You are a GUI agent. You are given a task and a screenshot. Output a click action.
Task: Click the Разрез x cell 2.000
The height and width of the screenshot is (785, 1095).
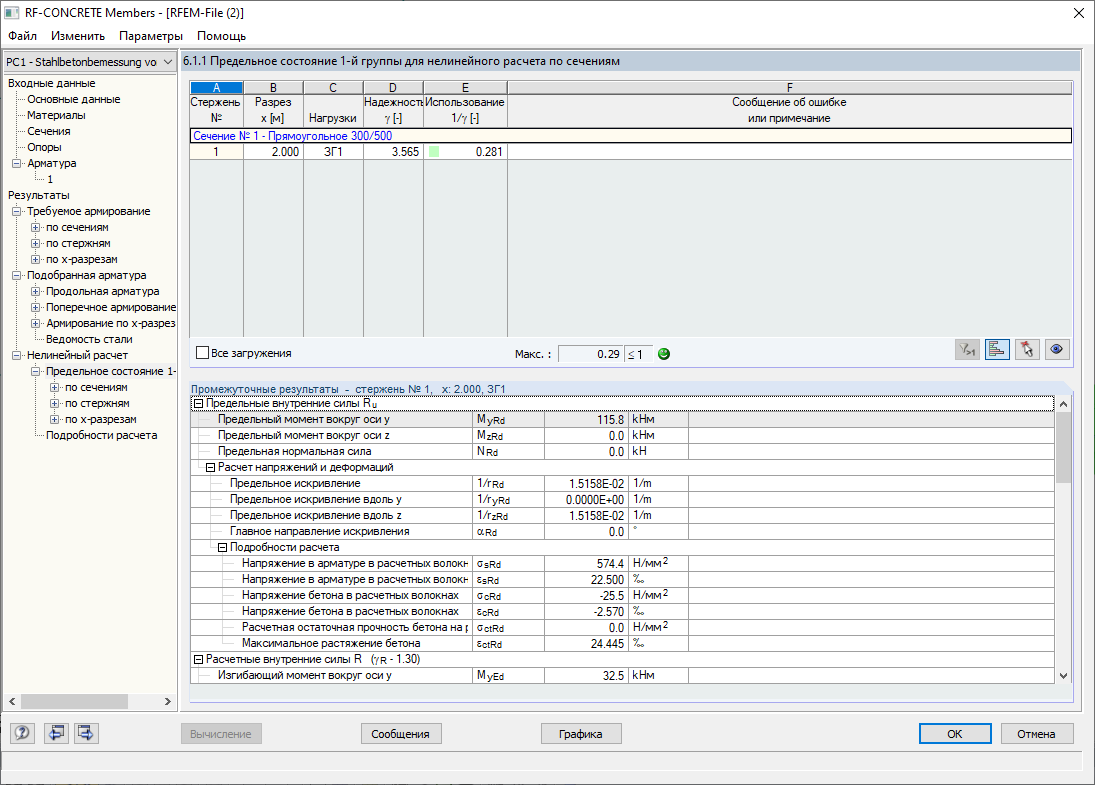pos(273,152)
